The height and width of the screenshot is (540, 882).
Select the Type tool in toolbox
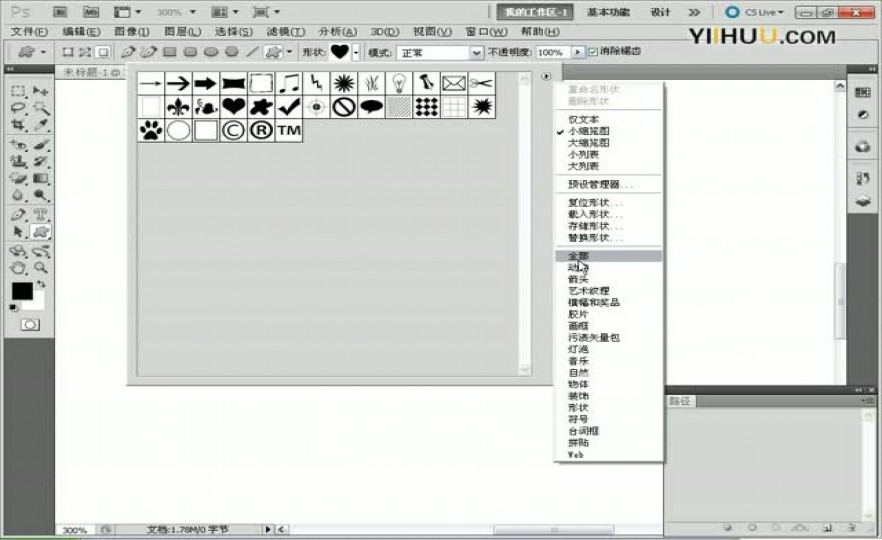tap(40, 214)
